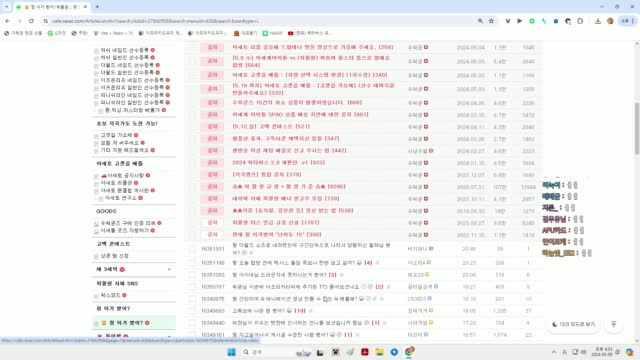
Task: Tick the checkbox of the post with [2] comments
Action: [192, 287]
